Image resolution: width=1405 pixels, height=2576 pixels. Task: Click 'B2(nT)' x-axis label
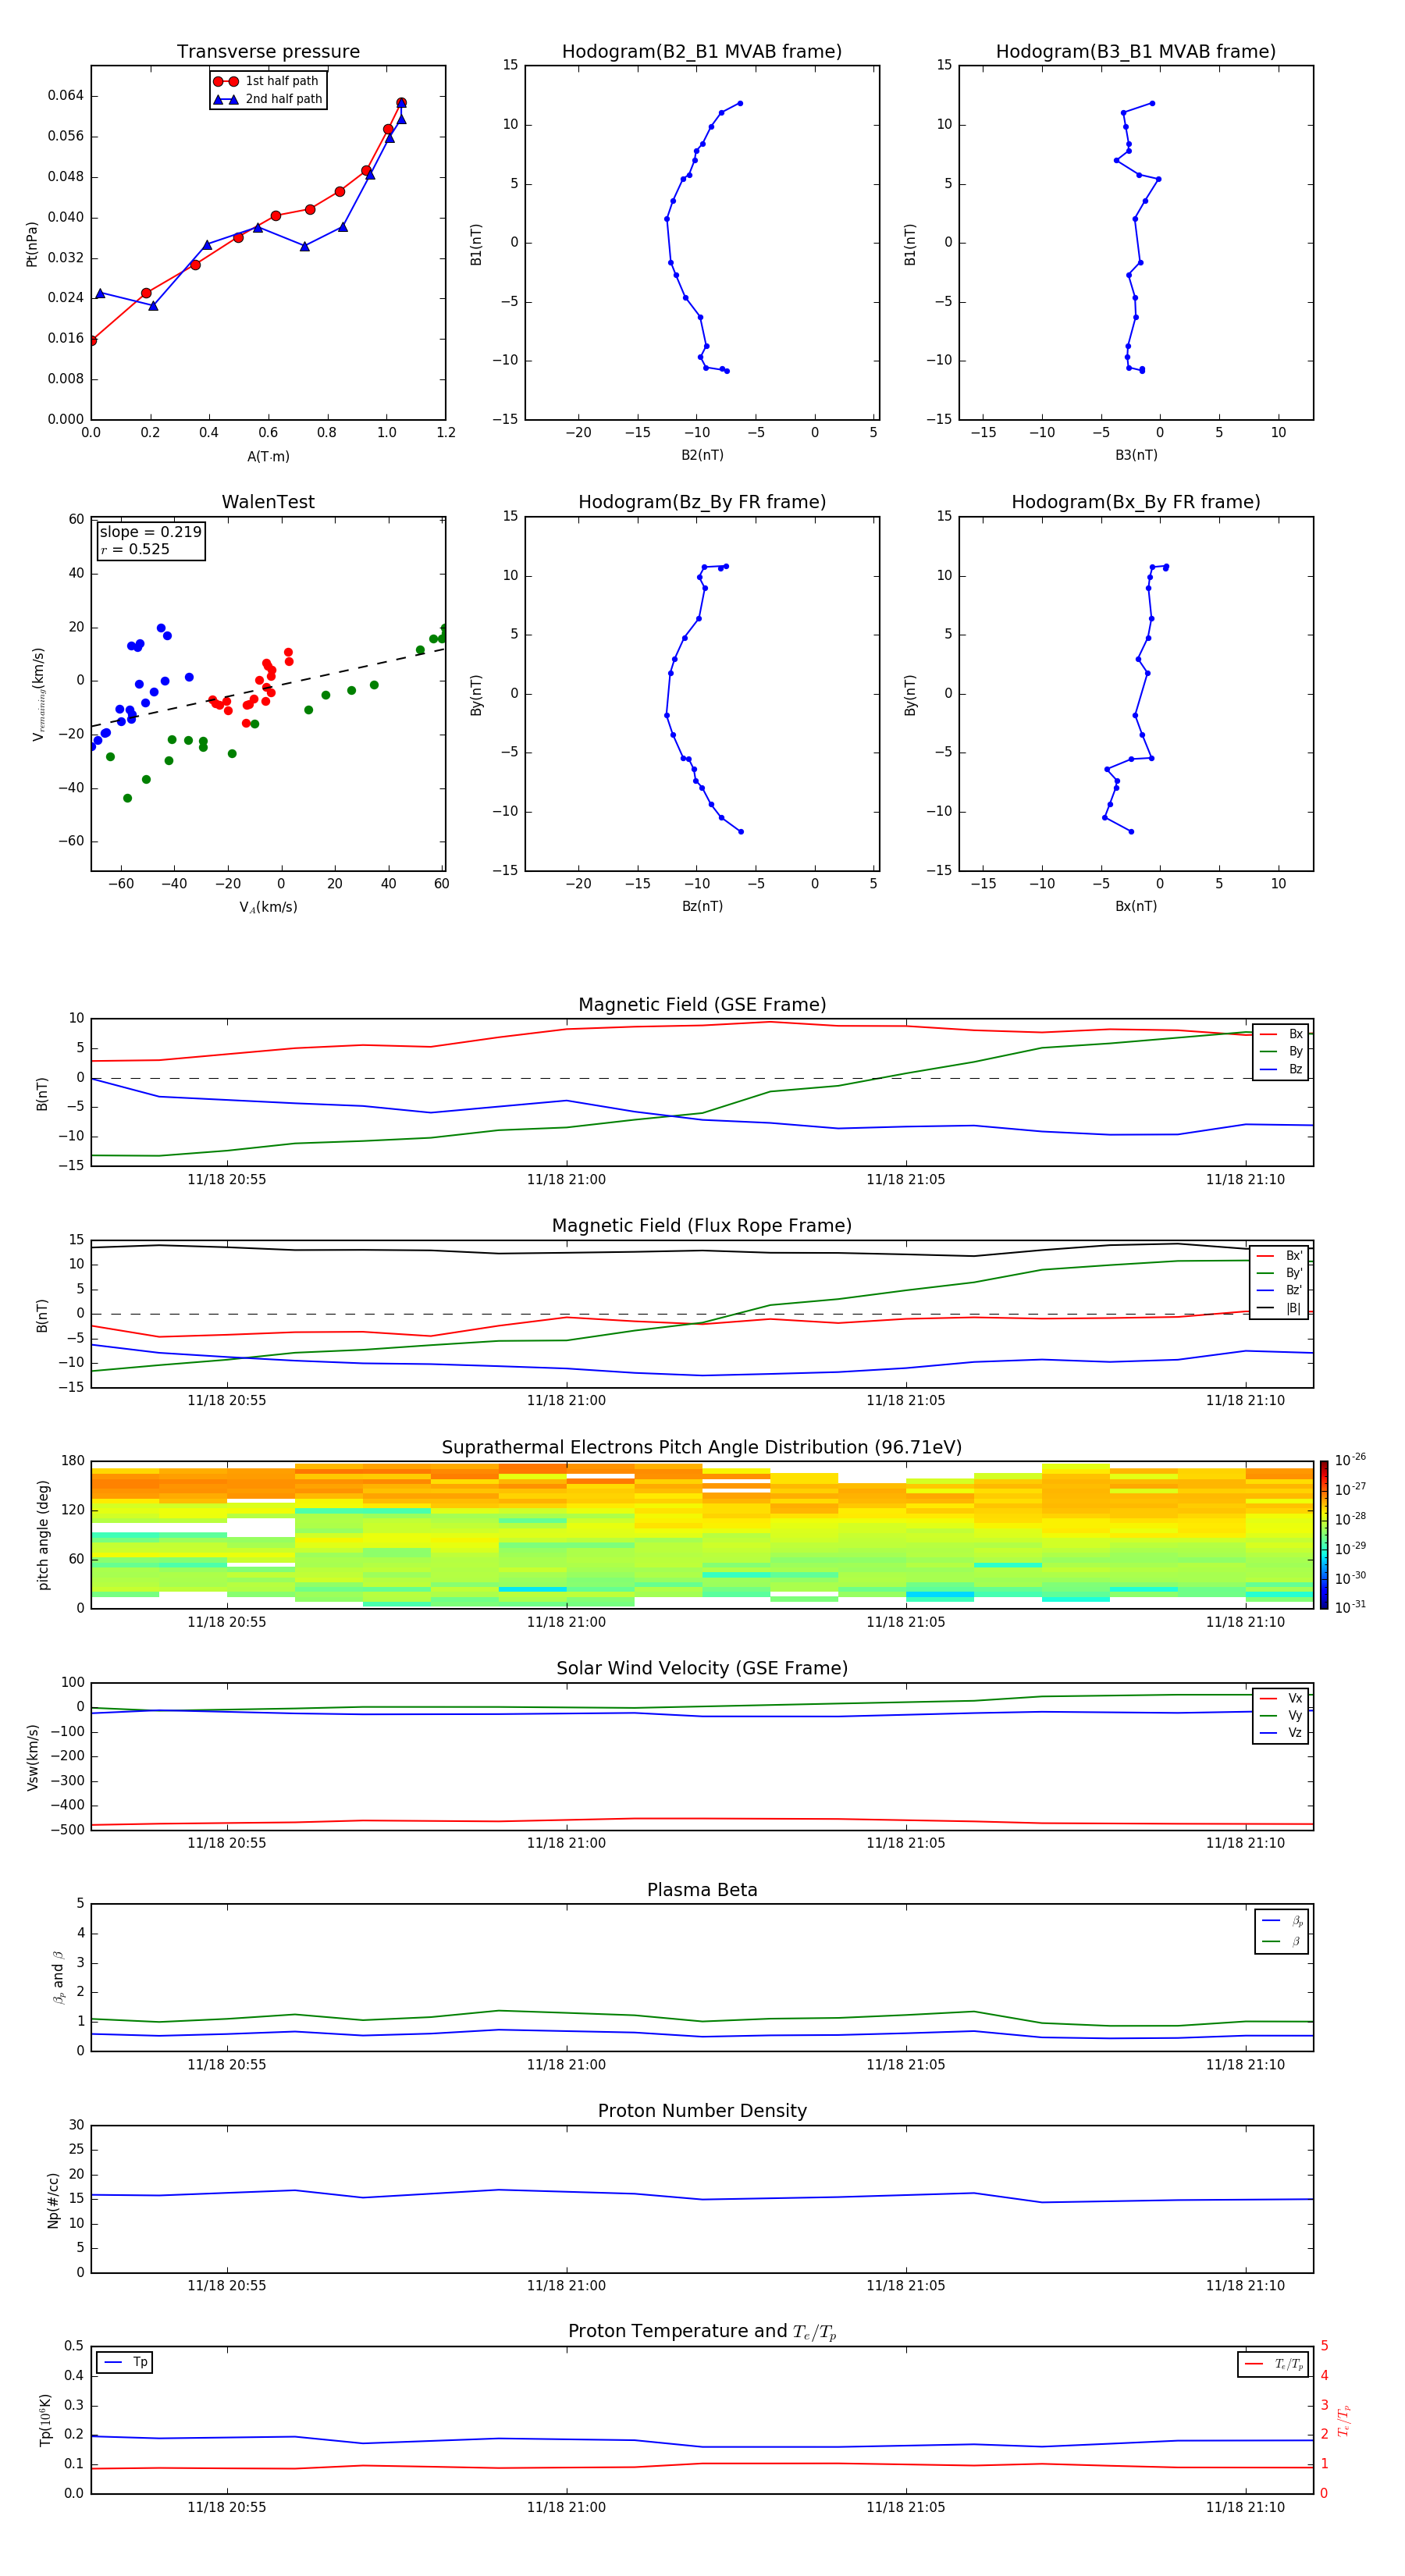coord(702,455)
